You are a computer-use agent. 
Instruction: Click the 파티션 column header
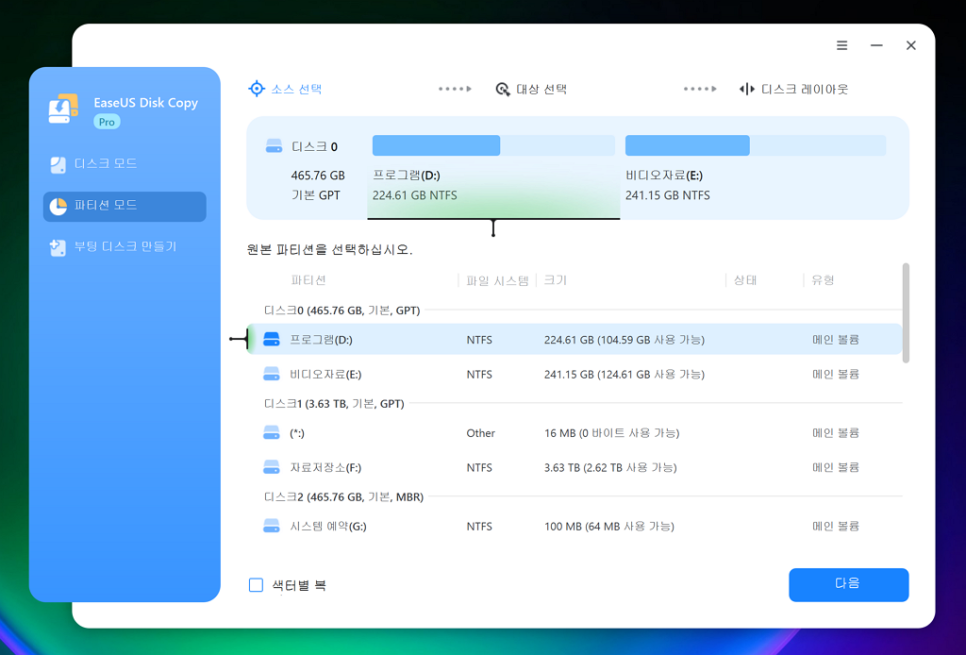(308, 280)
